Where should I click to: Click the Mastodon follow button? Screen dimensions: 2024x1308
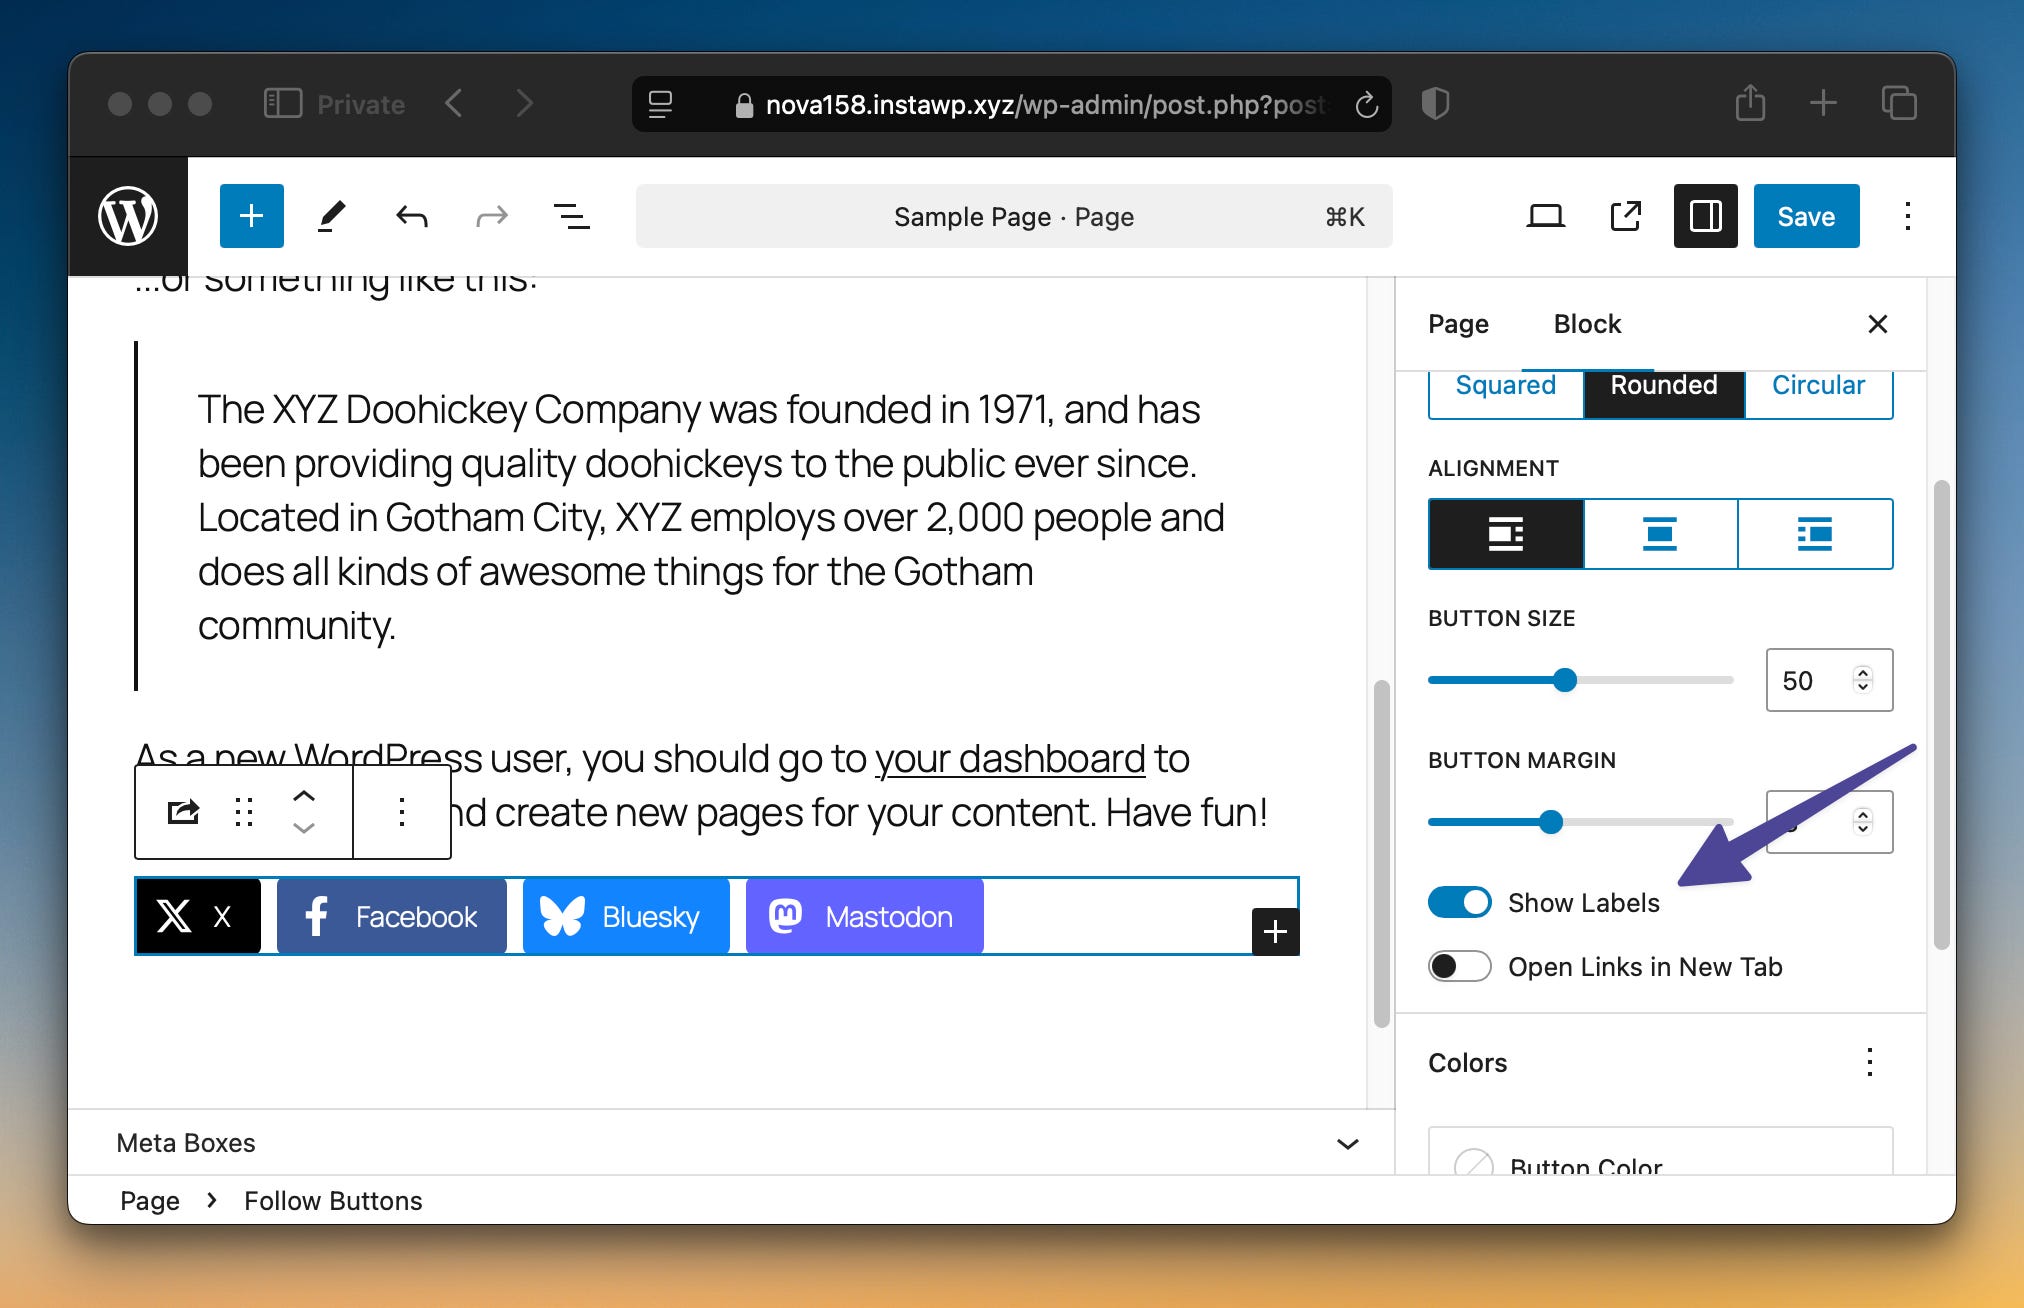pos(864,917)
